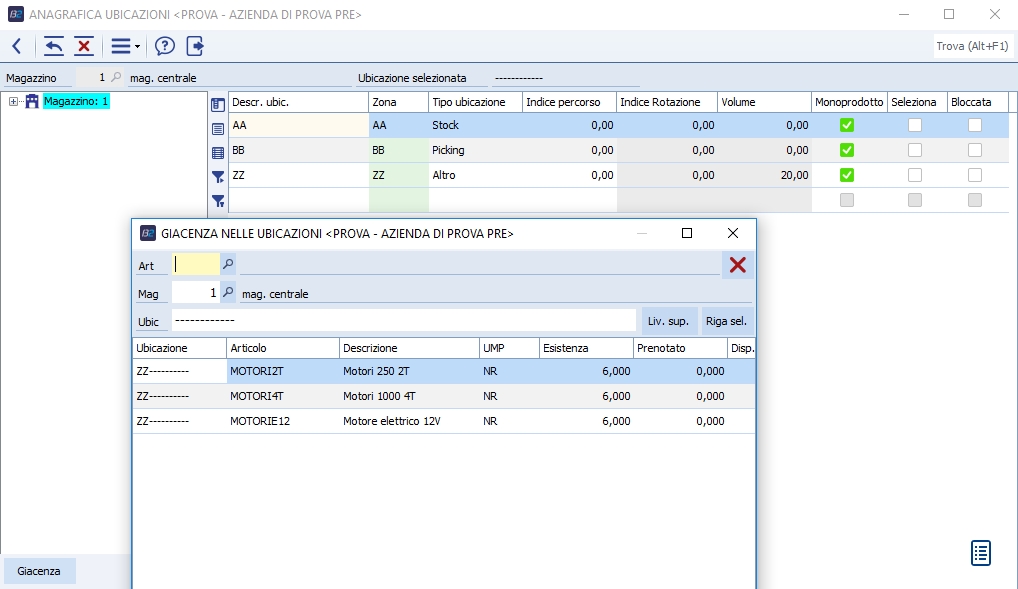Click the back arrow in the toolbar
Screen dimensions: 1018x589
[x=16, y=46]
